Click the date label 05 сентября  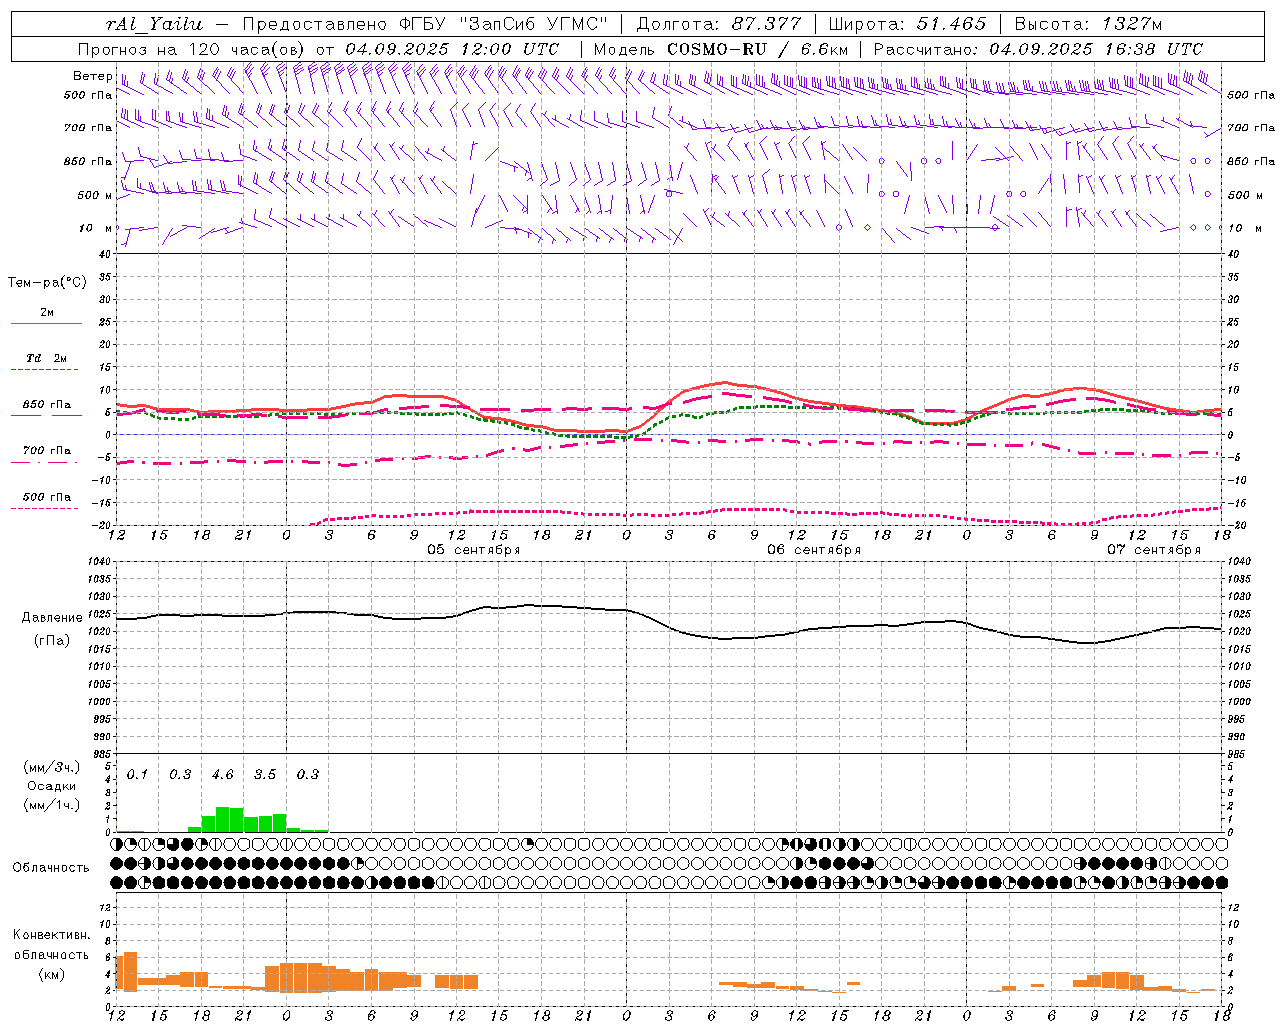474,550
